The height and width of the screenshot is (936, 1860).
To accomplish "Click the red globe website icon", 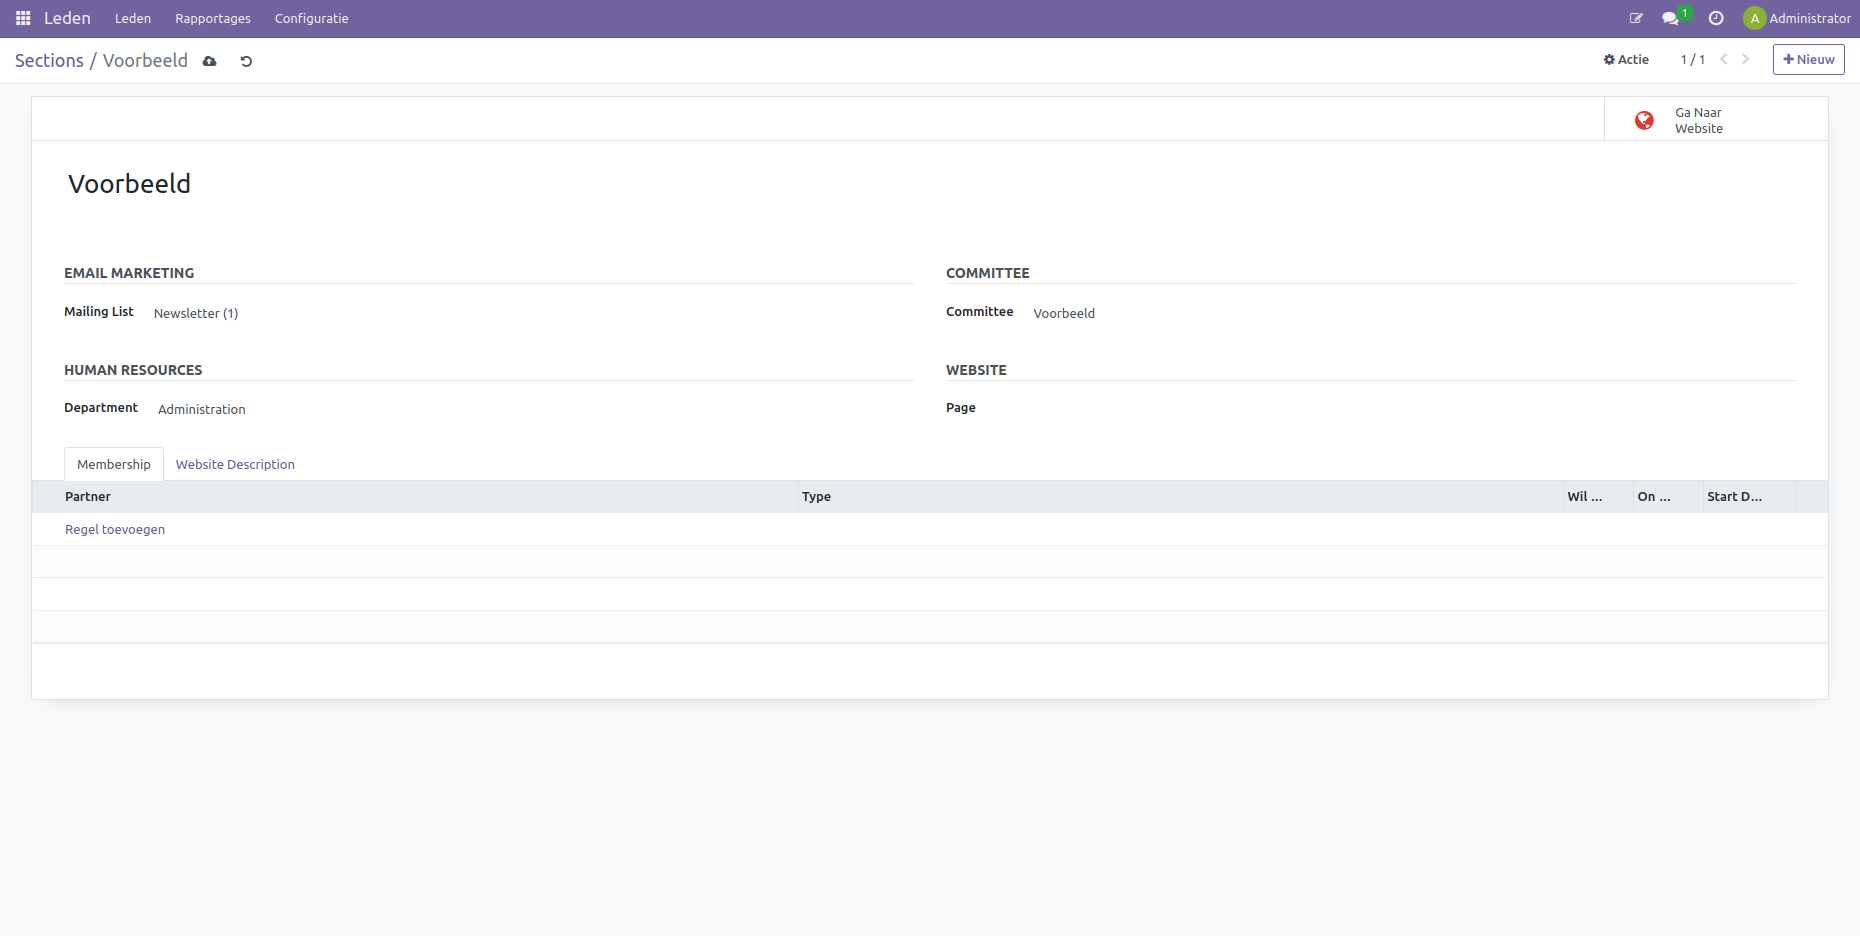I will coord(1644,120).
